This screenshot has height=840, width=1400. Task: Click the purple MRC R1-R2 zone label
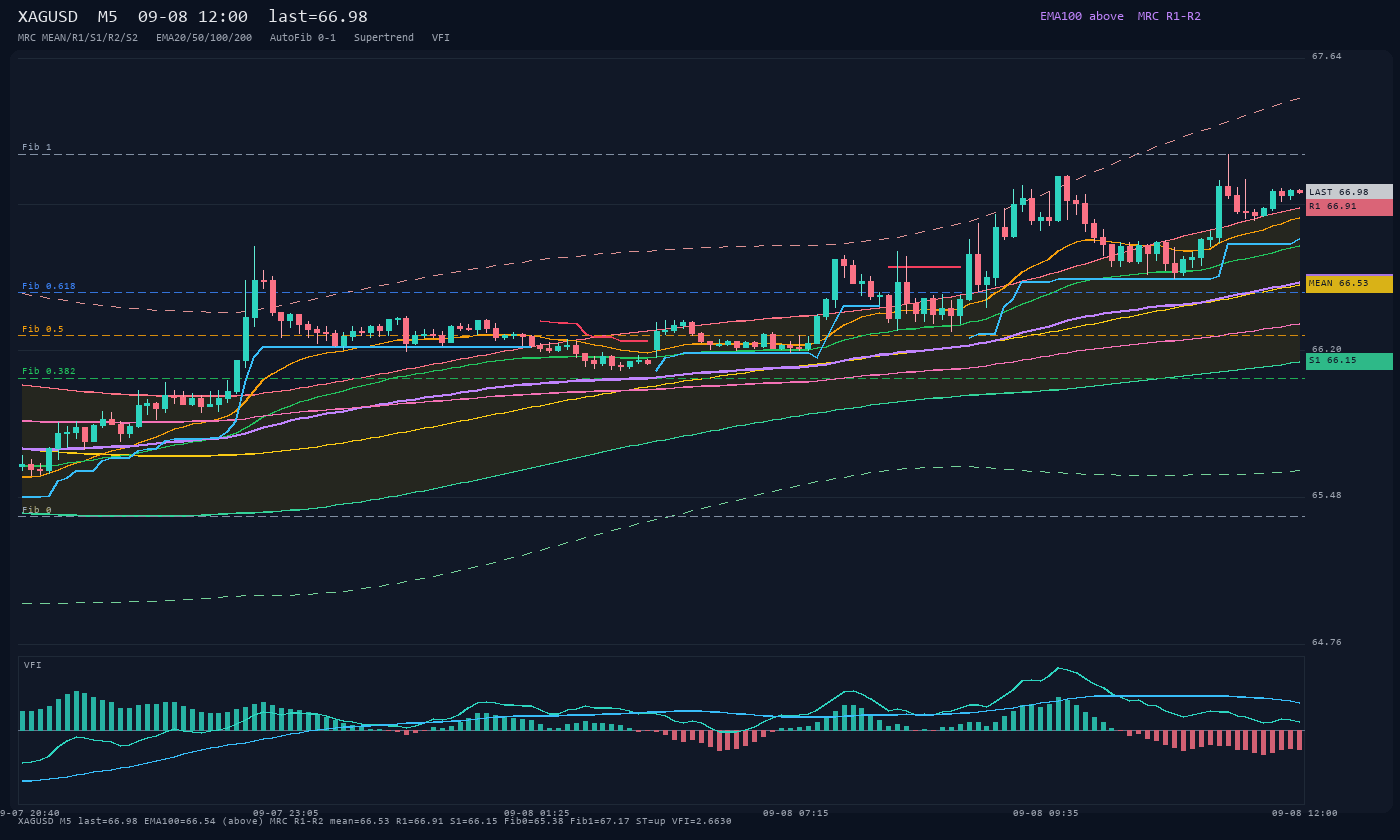pos(1169,16)
